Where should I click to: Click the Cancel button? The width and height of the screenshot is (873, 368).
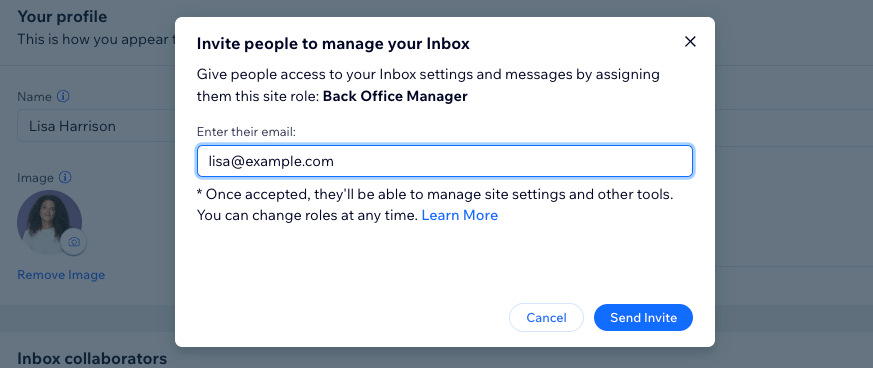pos(546,318)
